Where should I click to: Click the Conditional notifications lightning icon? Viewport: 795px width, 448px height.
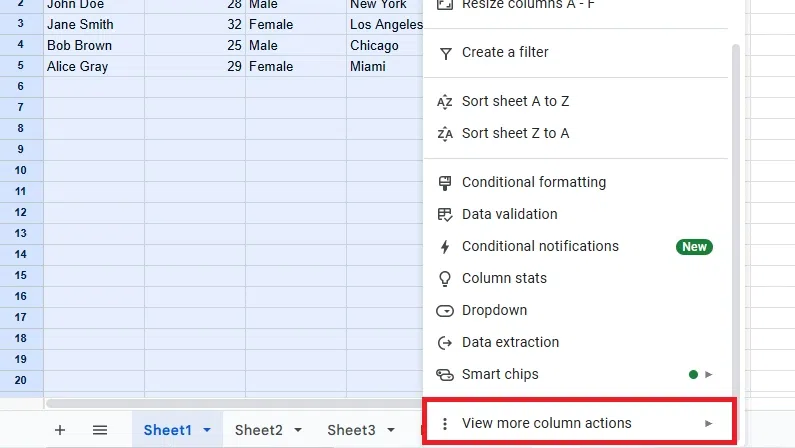pyautogui.click(x=446, y=247)
